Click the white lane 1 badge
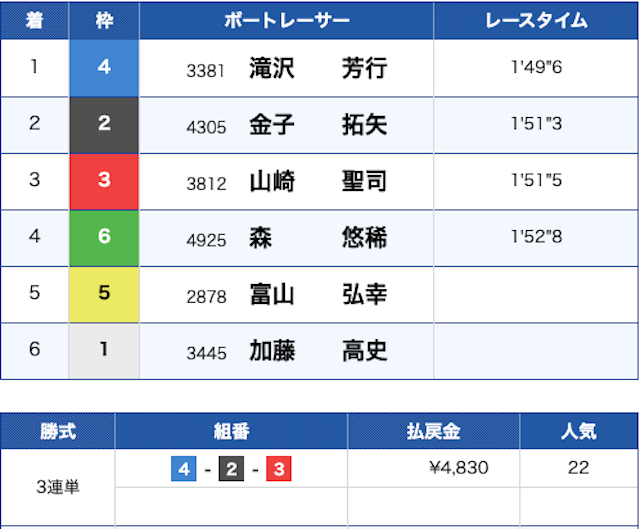640x529 pixels. pos(104,351)
